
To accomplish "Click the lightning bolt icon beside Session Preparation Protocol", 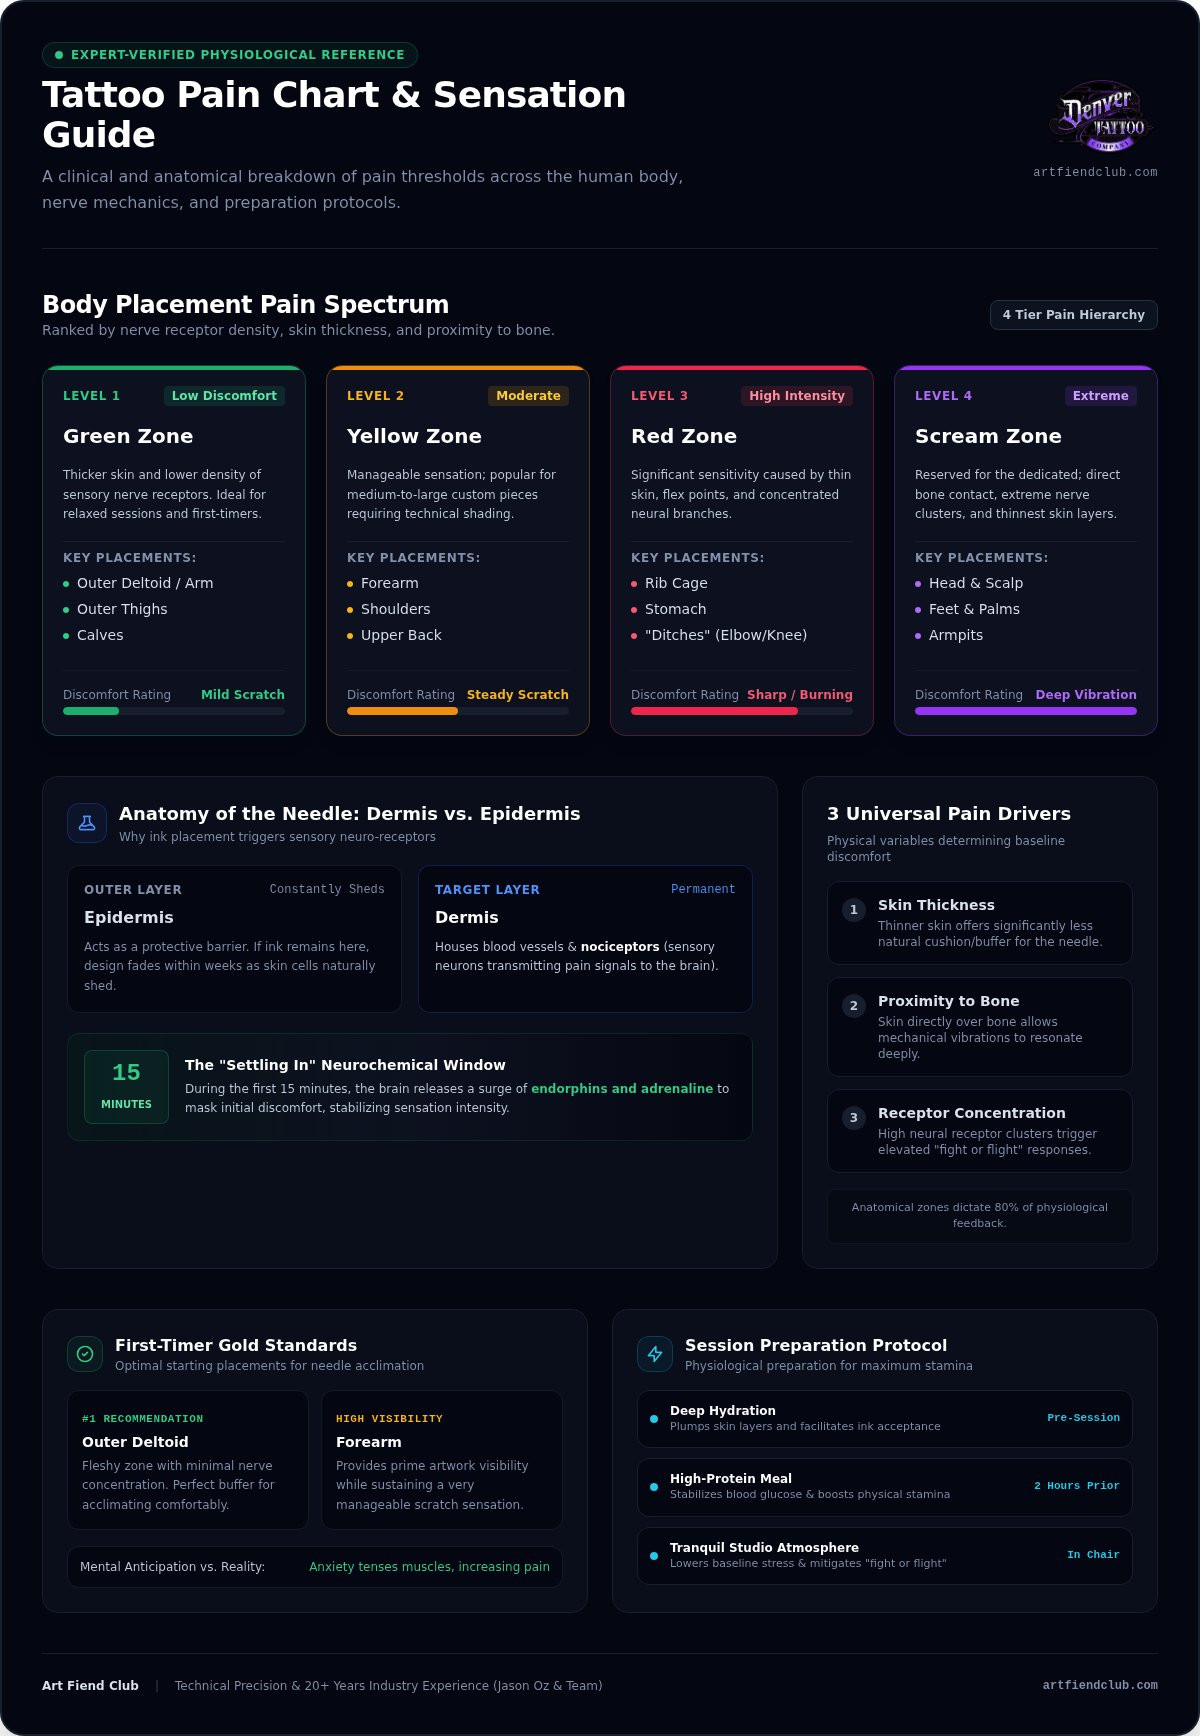I will 655,1354.
